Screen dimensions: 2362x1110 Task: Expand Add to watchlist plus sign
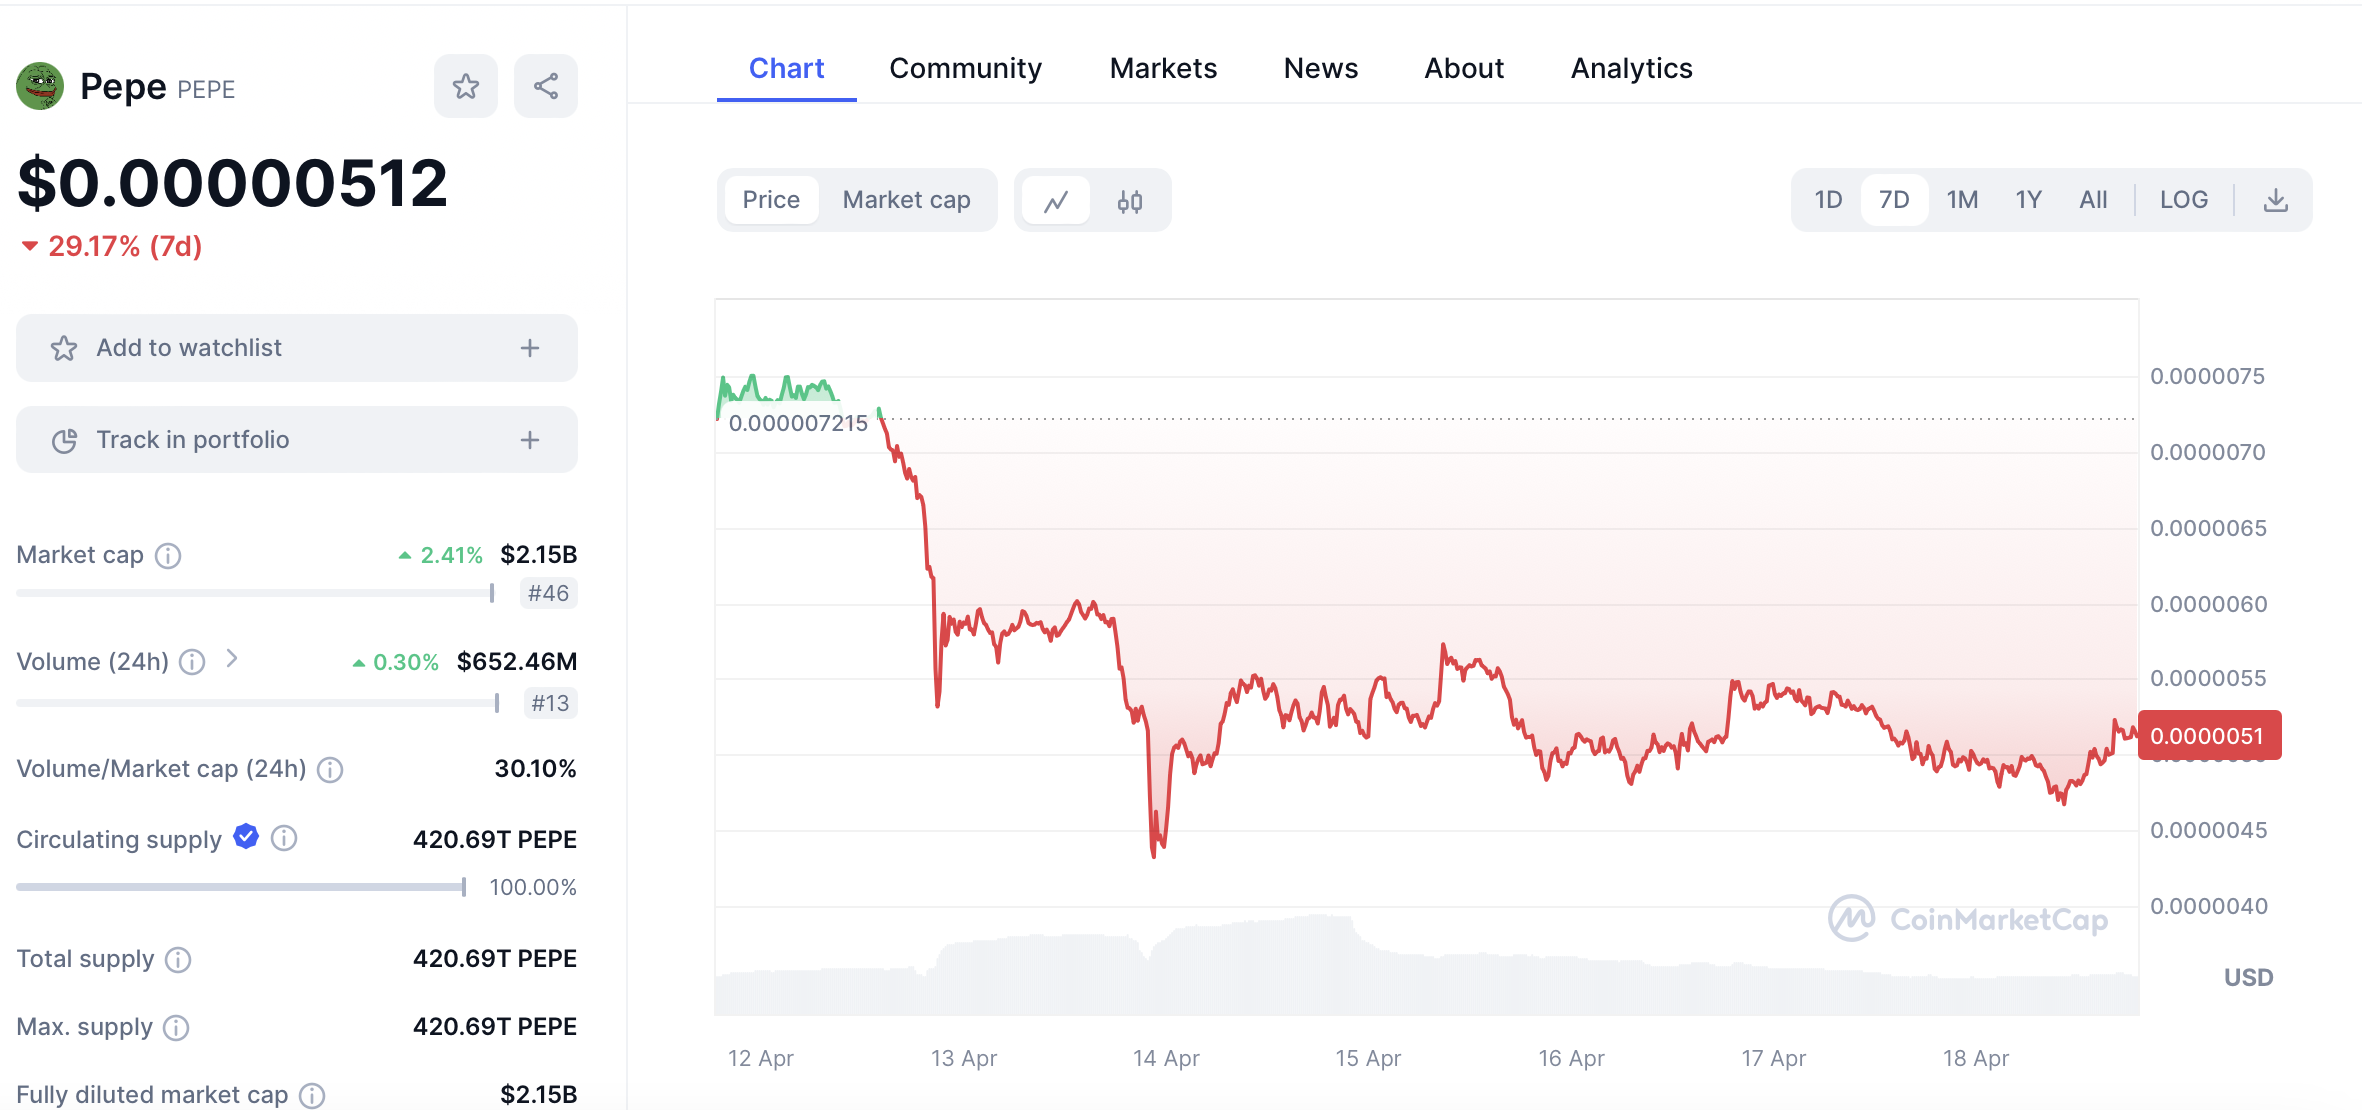pyautogui.click(x=530, y=348)
